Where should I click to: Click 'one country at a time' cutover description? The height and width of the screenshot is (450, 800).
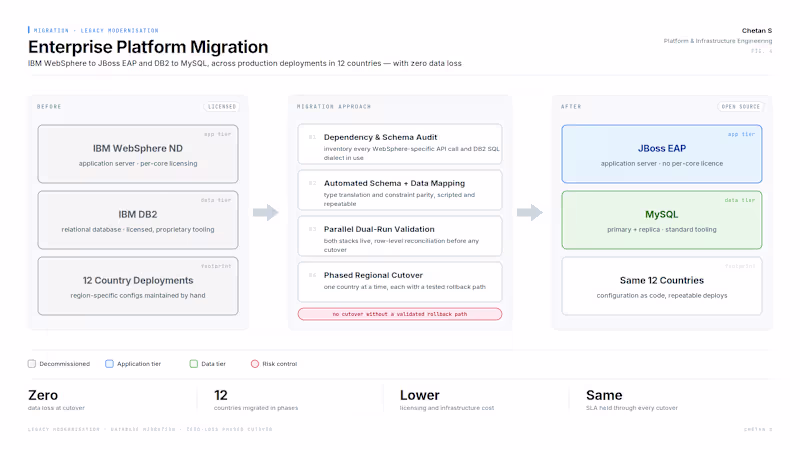(405, 287)
